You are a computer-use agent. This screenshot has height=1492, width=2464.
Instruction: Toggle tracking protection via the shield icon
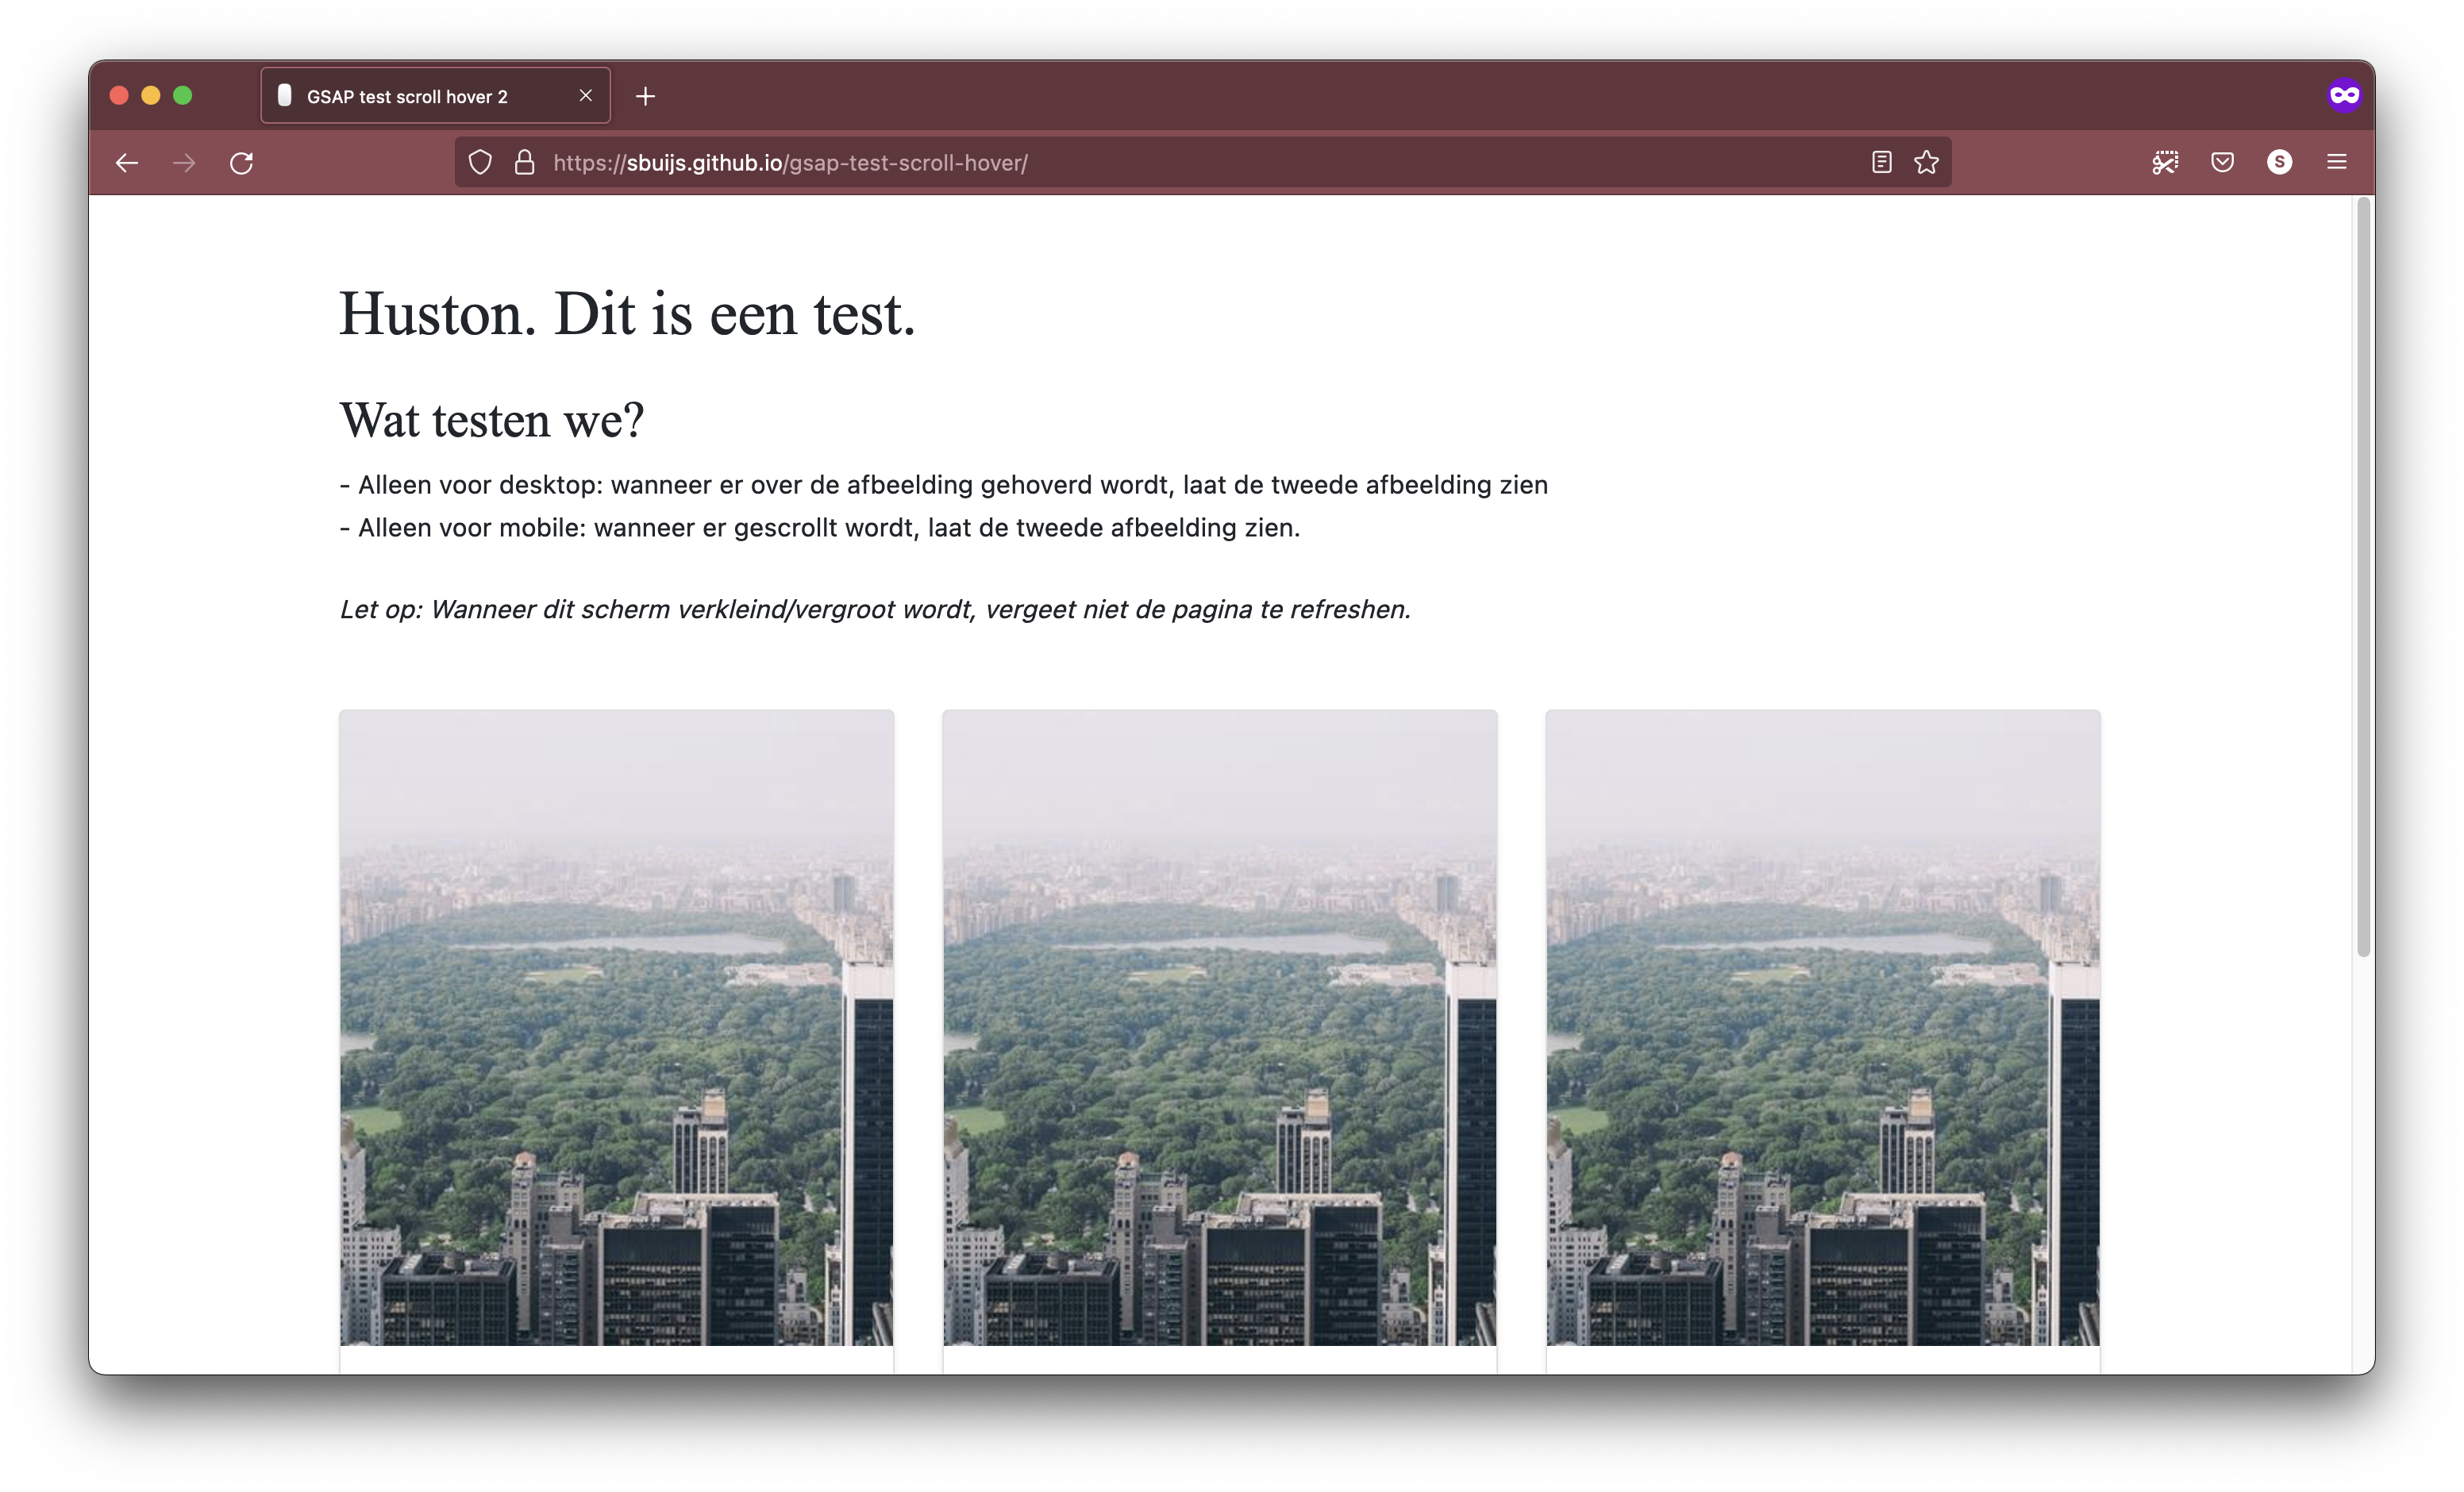point(479,161)
